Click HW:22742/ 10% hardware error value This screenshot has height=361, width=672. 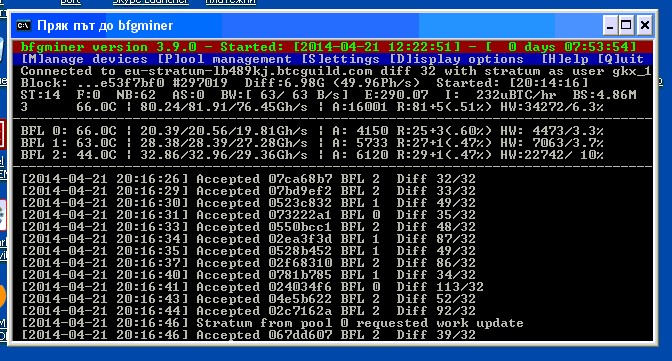point(552,155)
